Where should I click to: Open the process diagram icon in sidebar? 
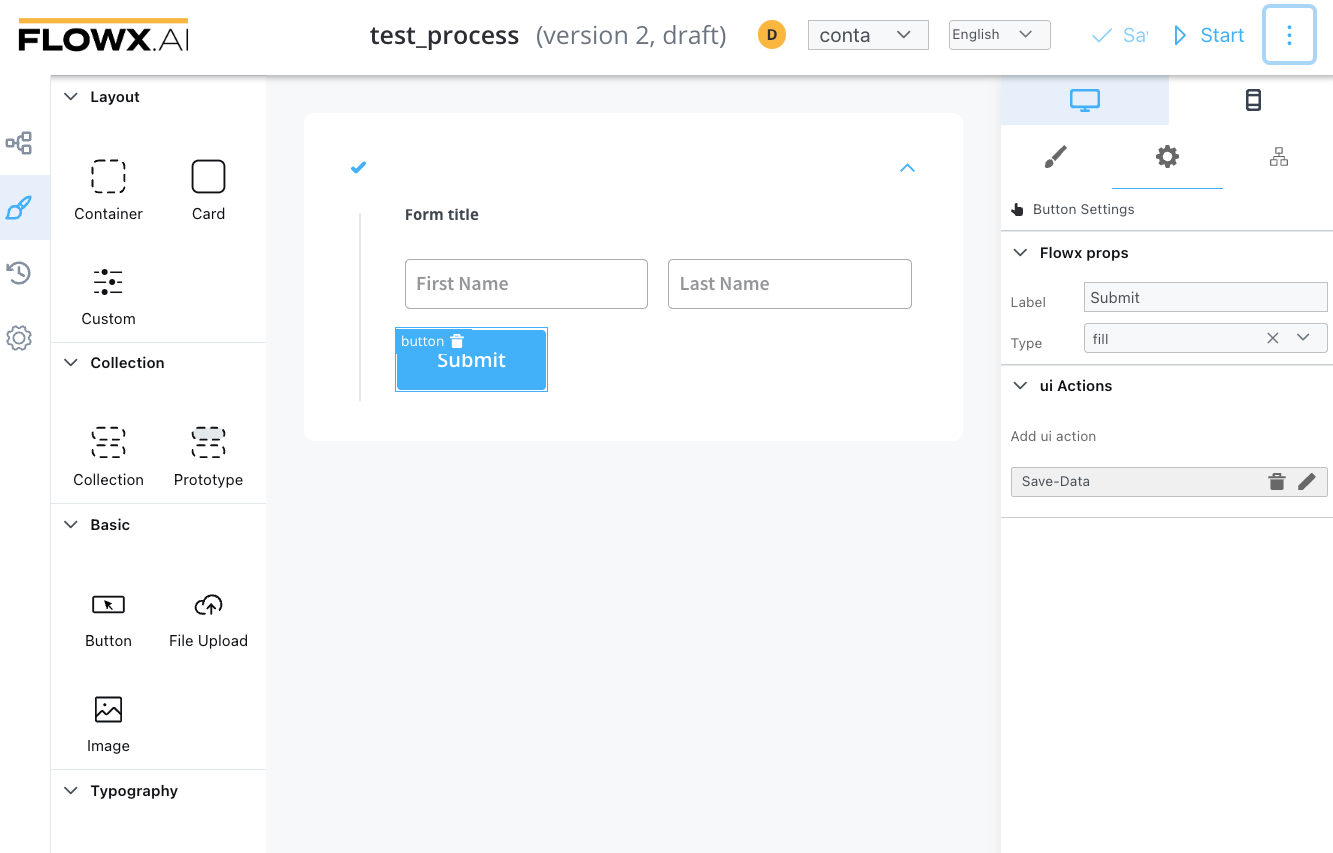point(19,143)
